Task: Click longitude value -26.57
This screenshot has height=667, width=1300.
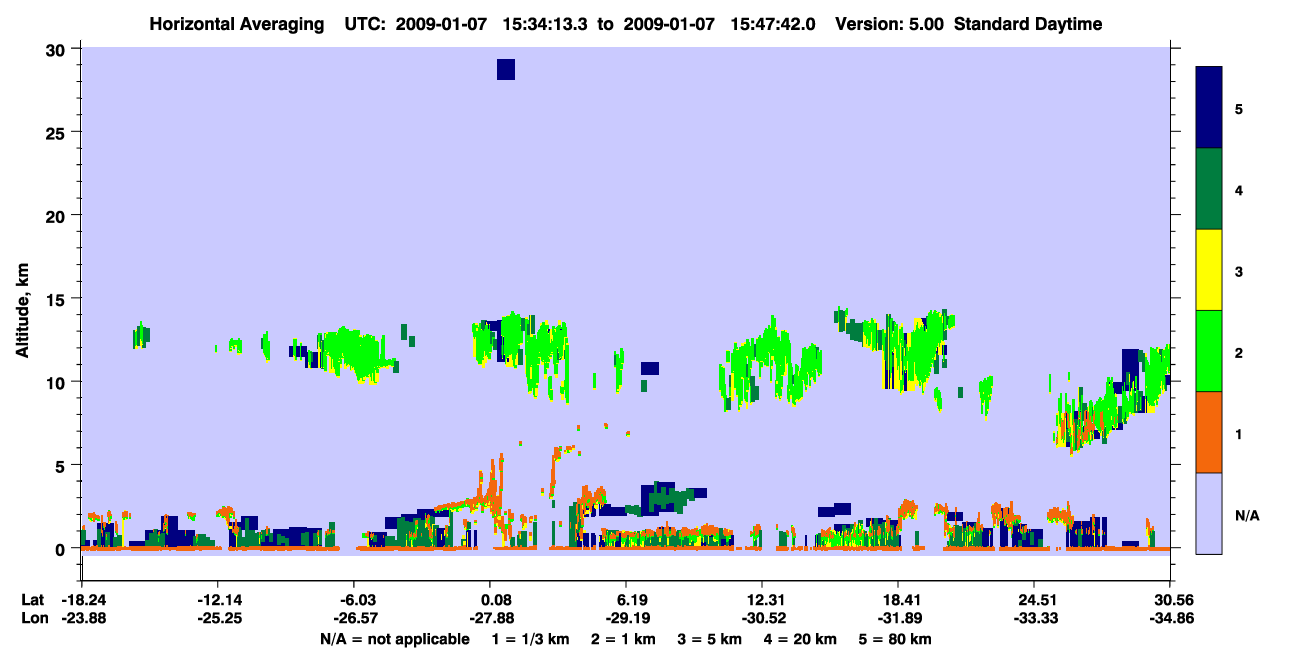Action: [354, 618]
